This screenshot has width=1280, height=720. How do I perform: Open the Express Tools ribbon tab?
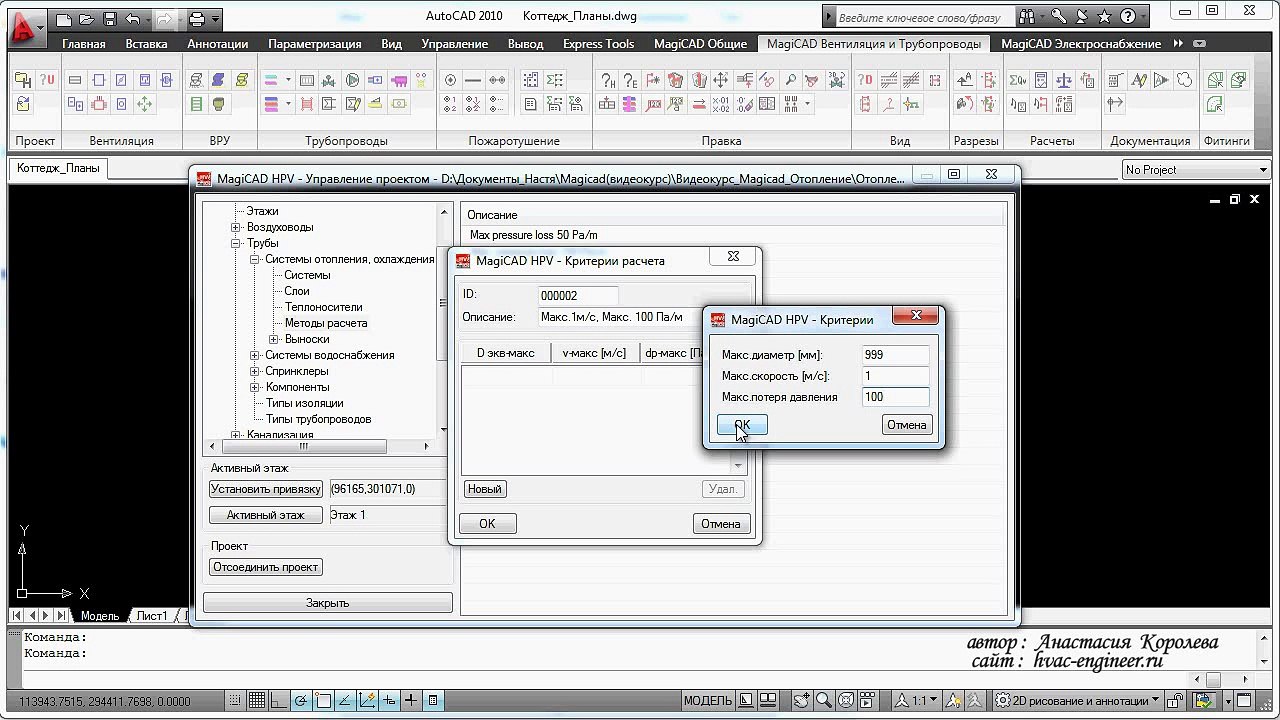[x=598, y=44]
